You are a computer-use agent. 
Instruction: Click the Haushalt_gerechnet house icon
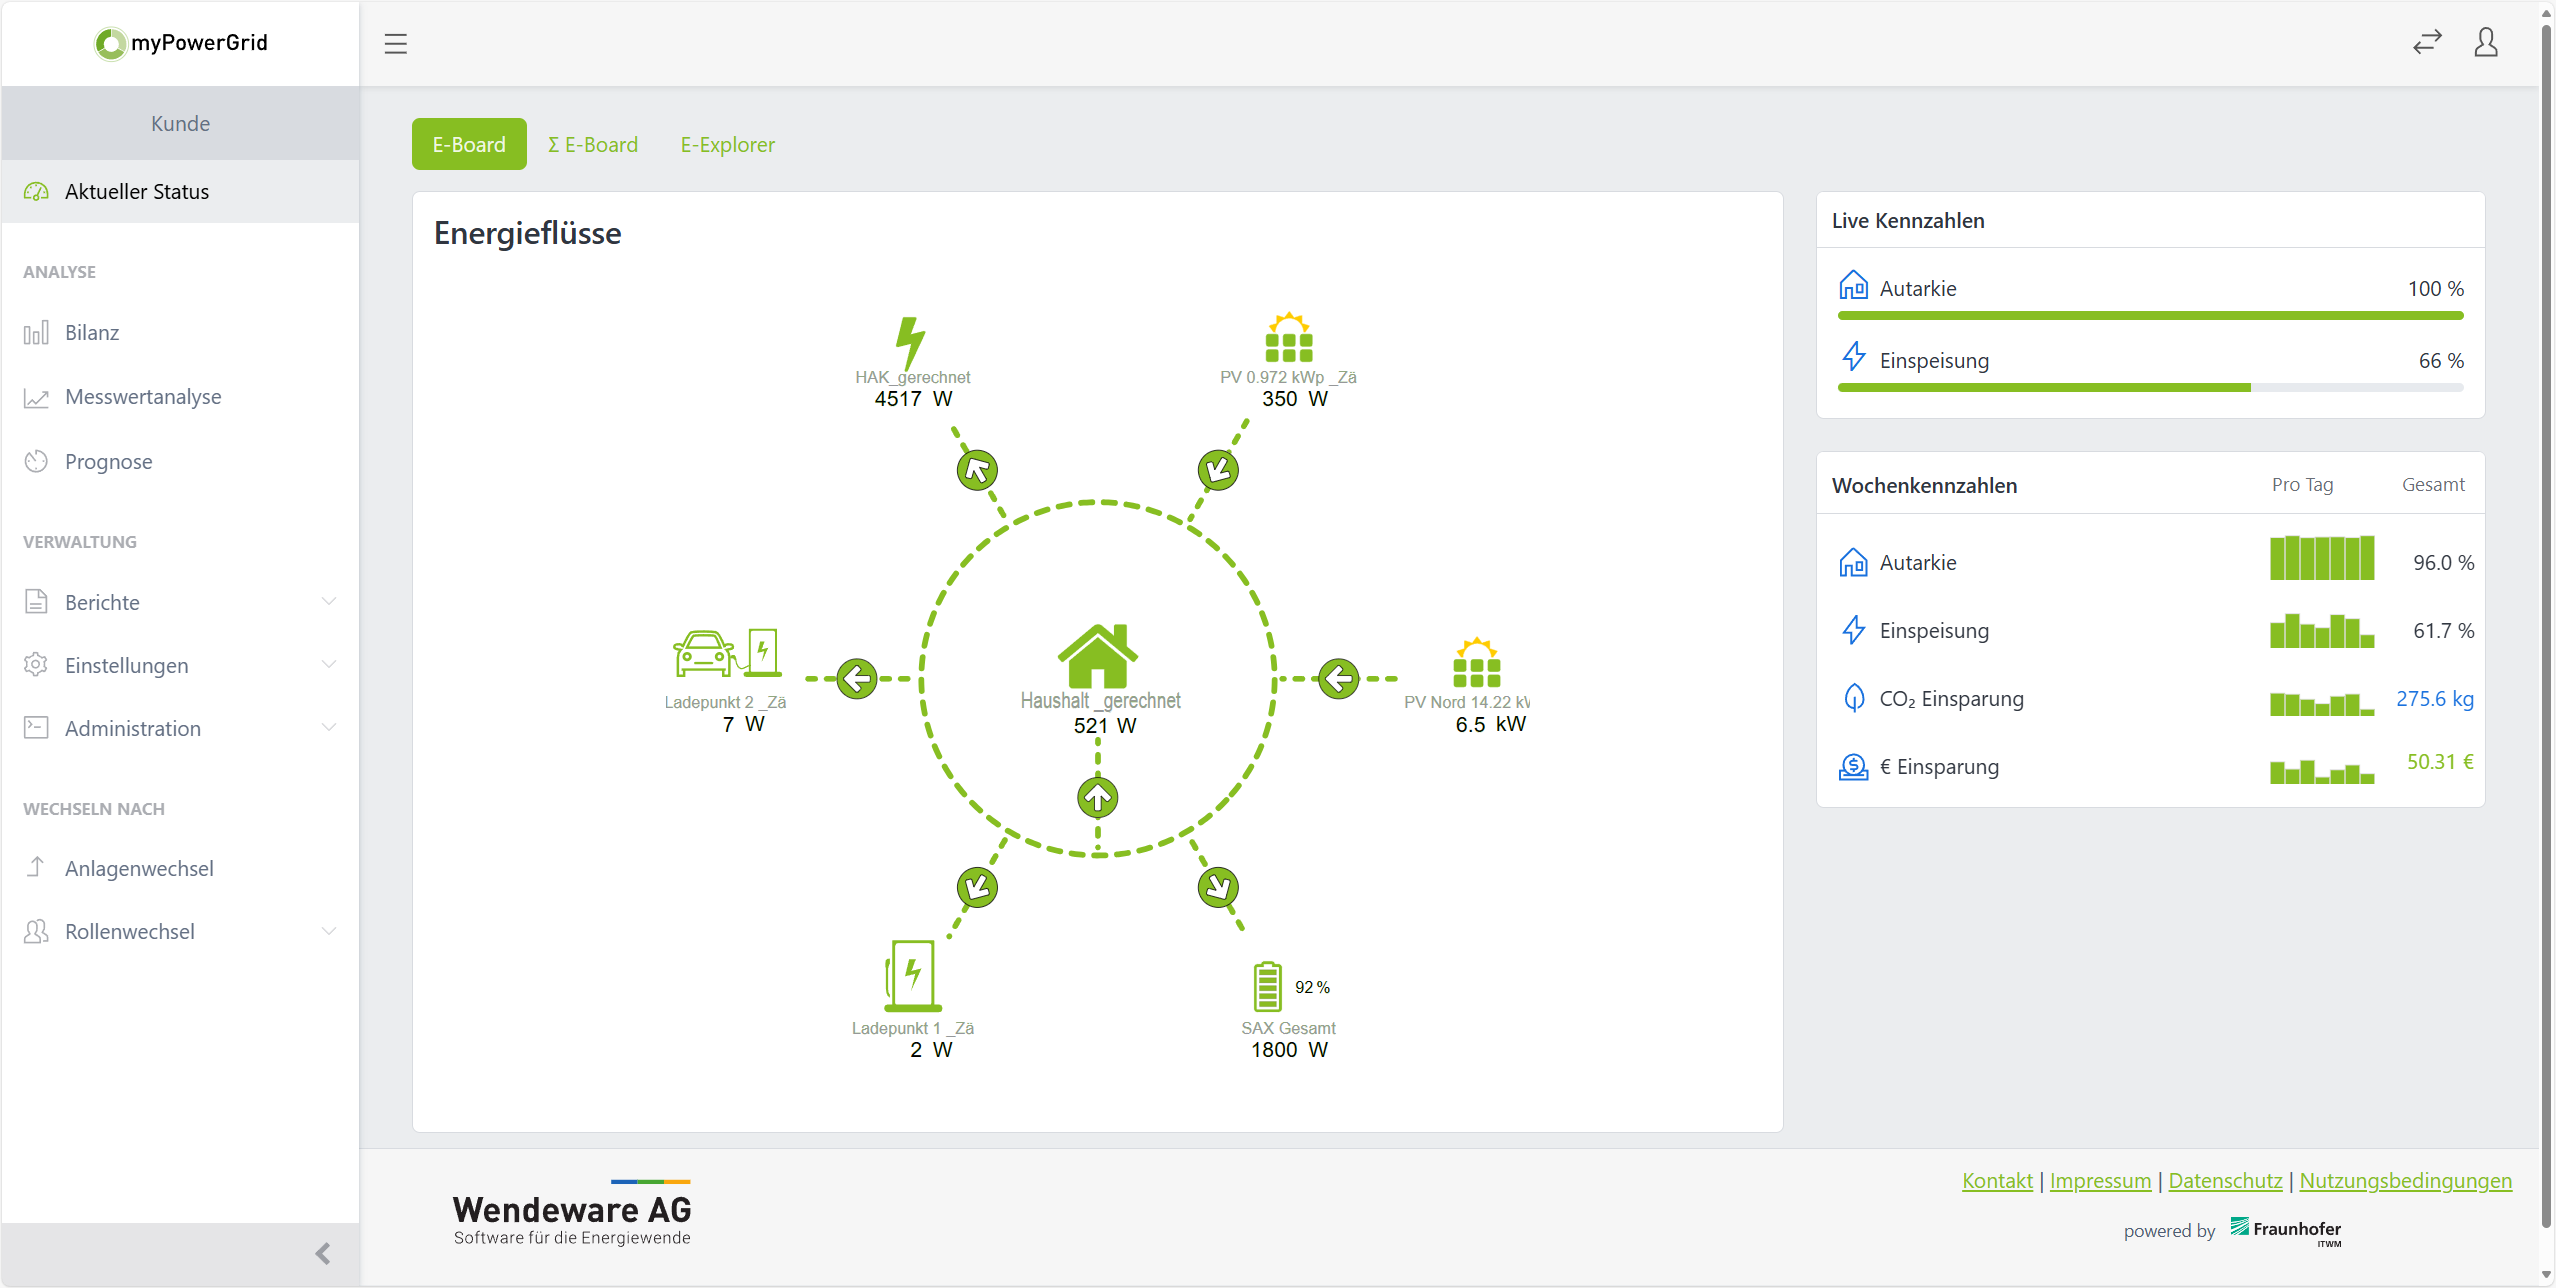tap(1098, 655)
